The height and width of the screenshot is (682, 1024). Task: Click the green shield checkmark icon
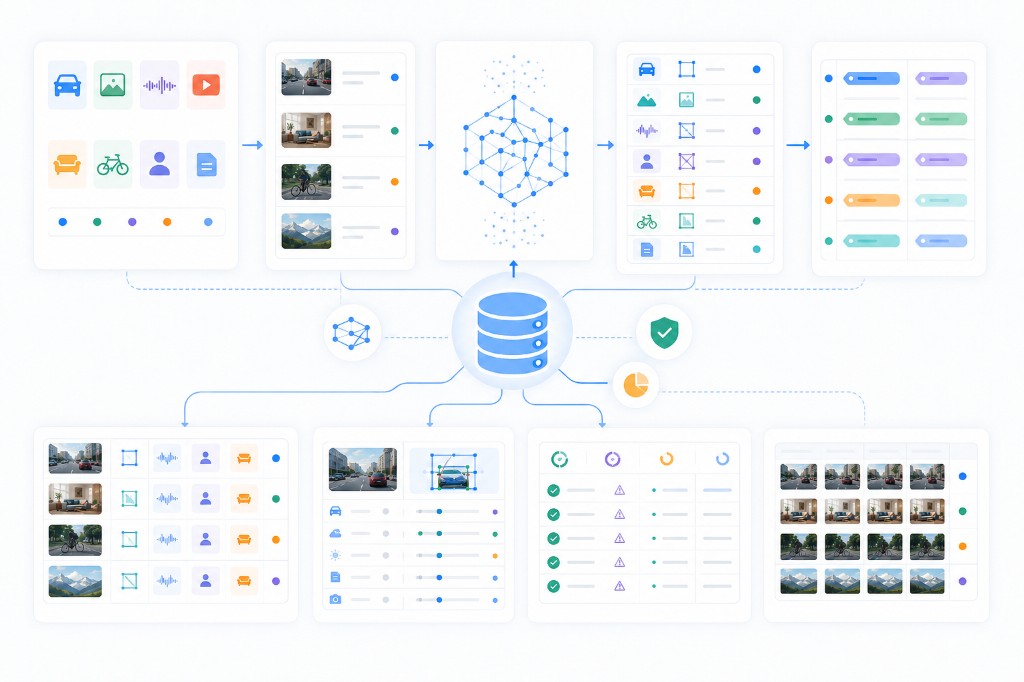tap(664, 333)
